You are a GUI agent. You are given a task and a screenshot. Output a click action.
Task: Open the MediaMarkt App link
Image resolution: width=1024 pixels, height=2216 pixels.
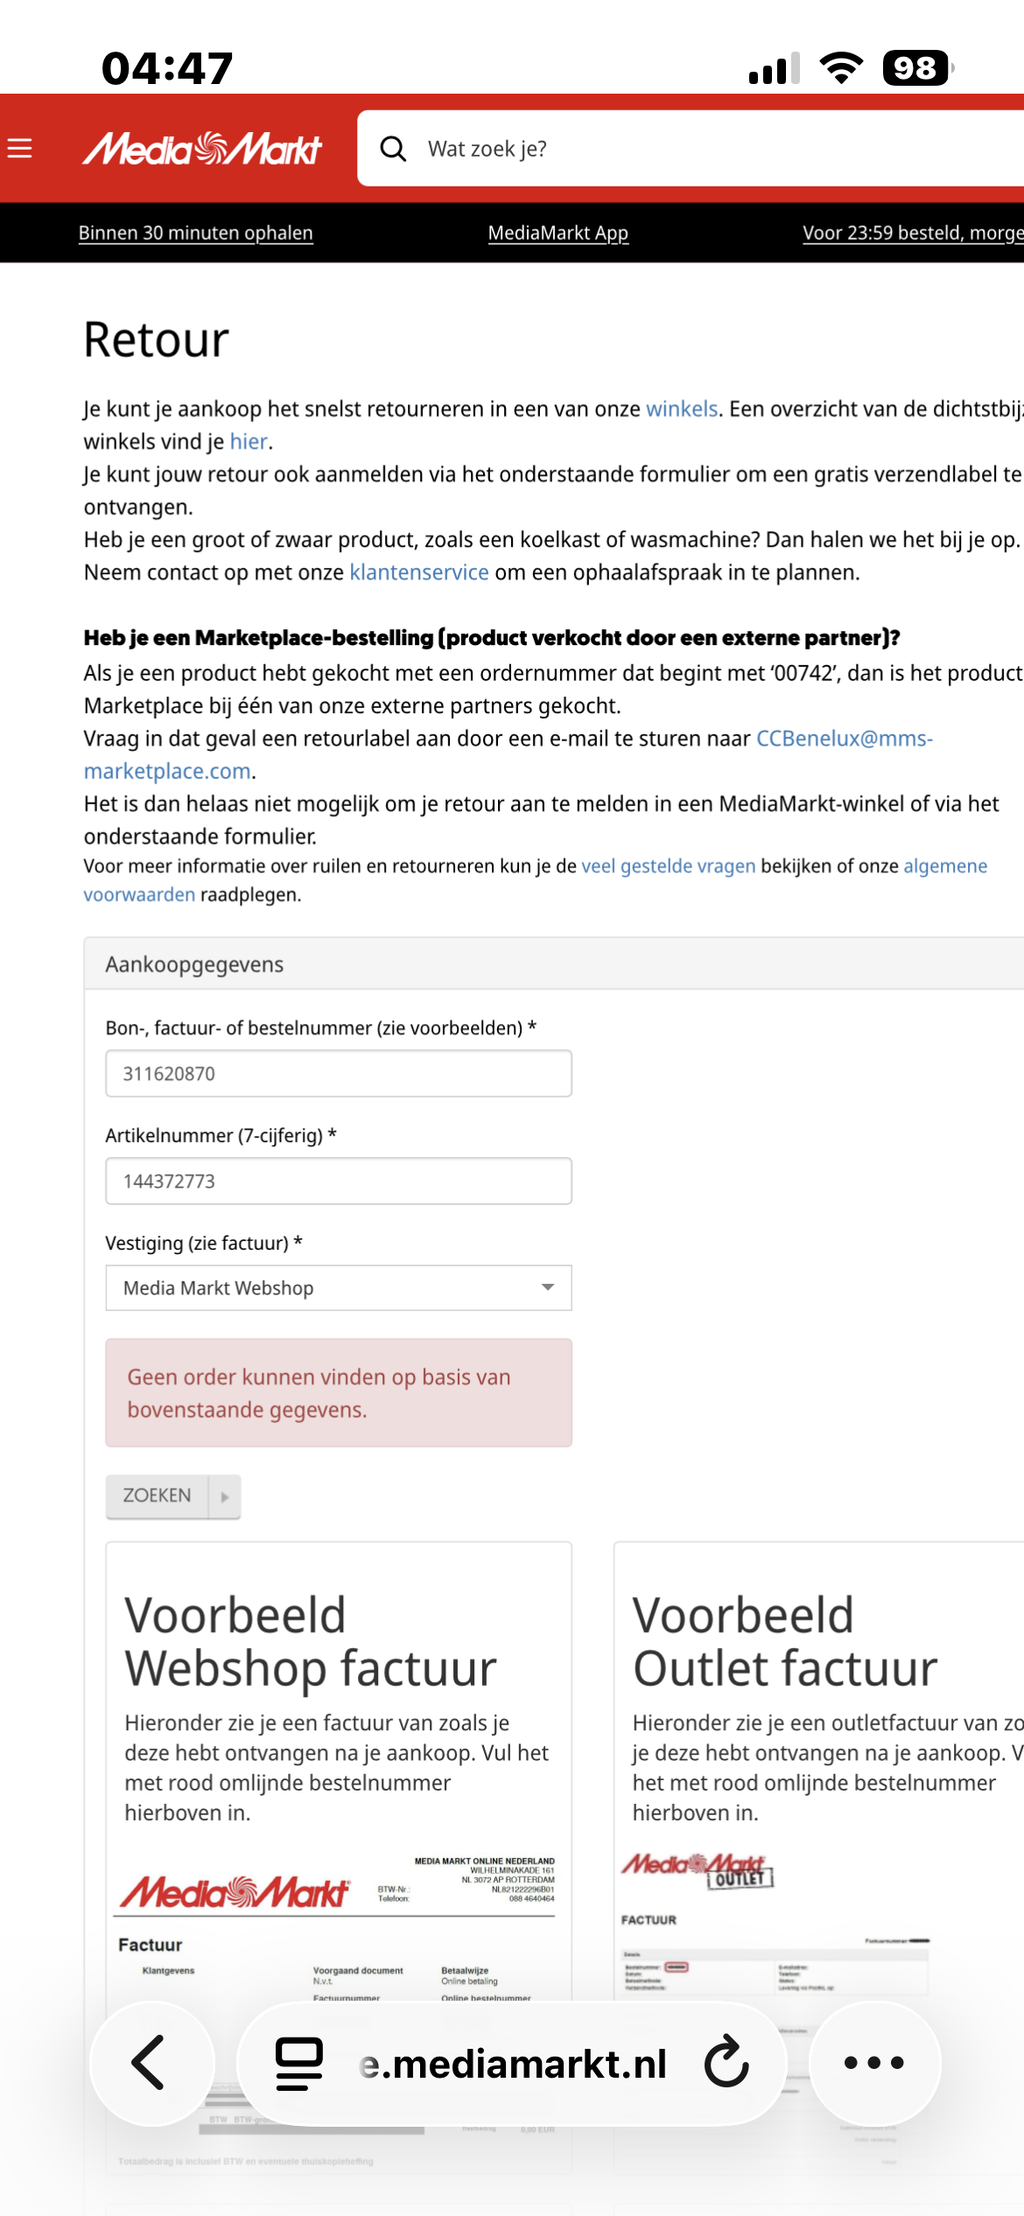click(x=558, y=233)
